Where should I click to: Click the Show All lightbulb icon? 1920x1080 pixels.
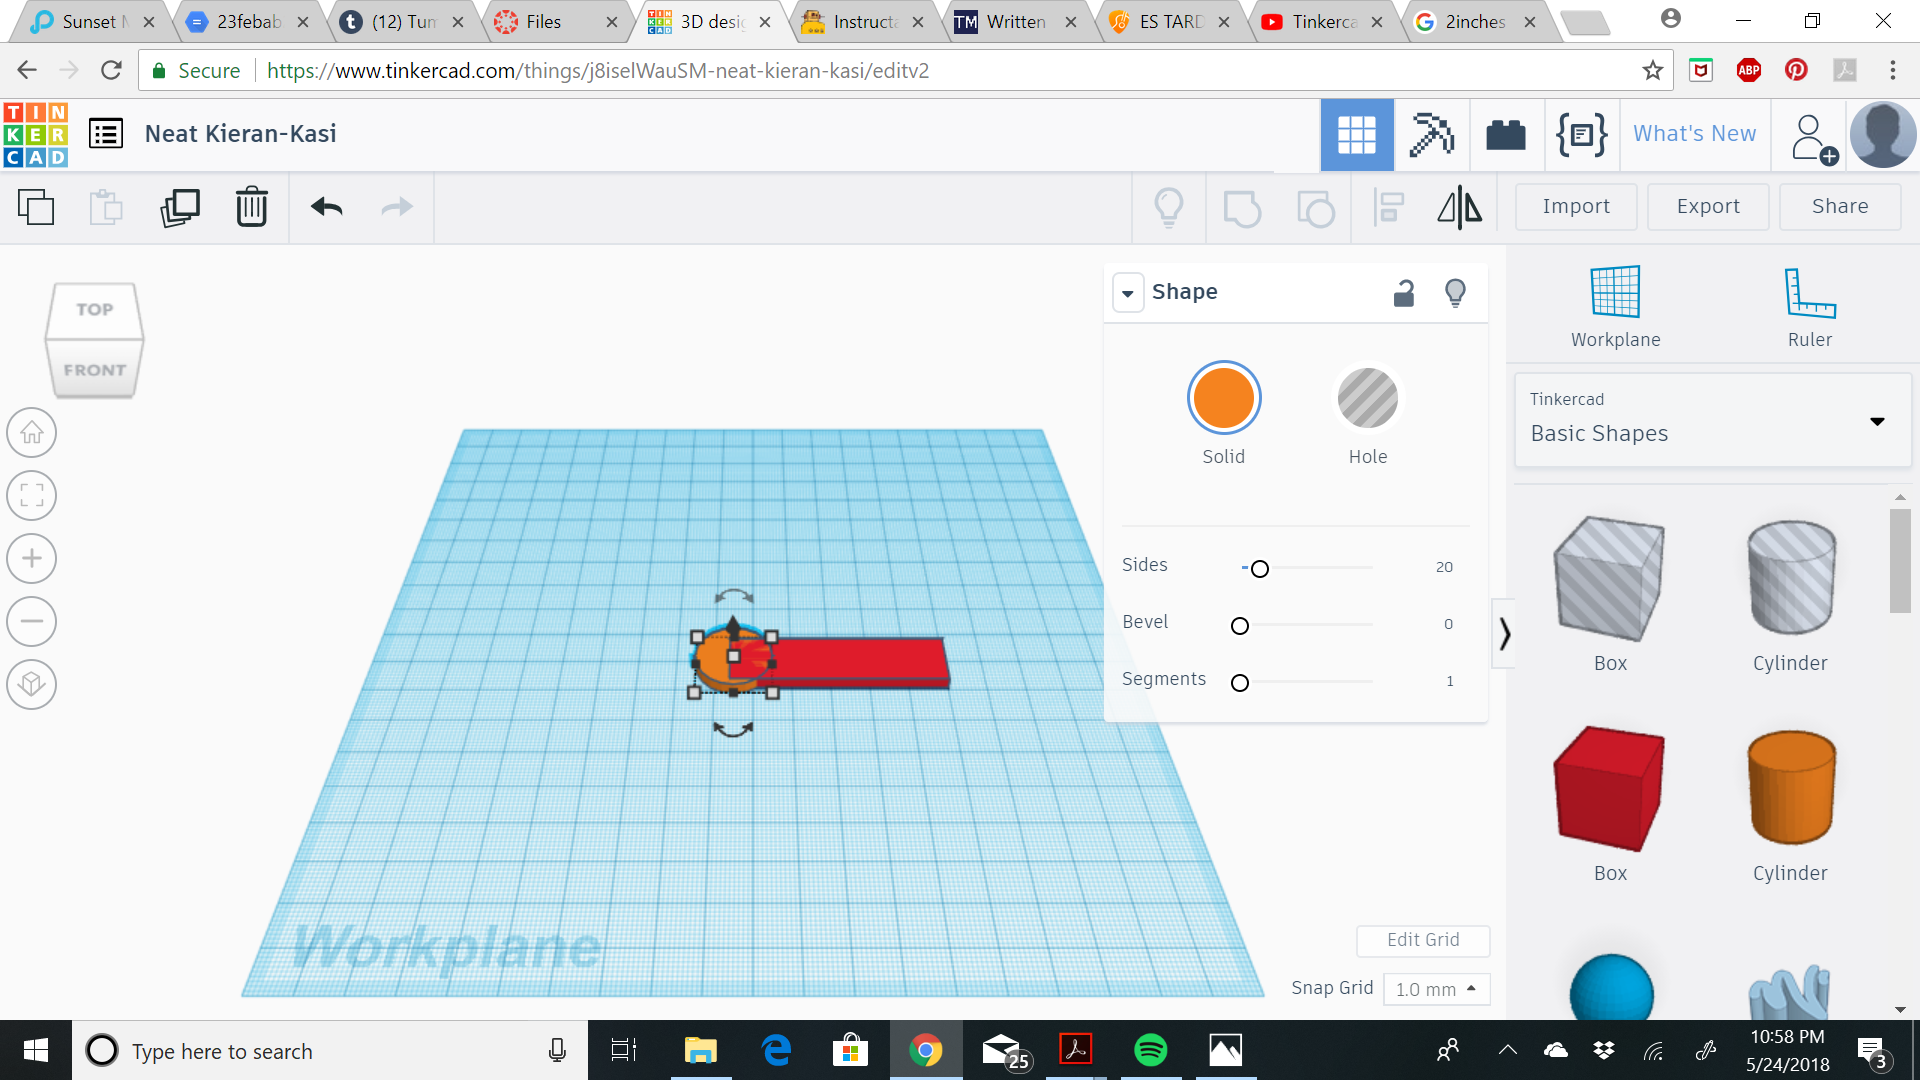1169,208
